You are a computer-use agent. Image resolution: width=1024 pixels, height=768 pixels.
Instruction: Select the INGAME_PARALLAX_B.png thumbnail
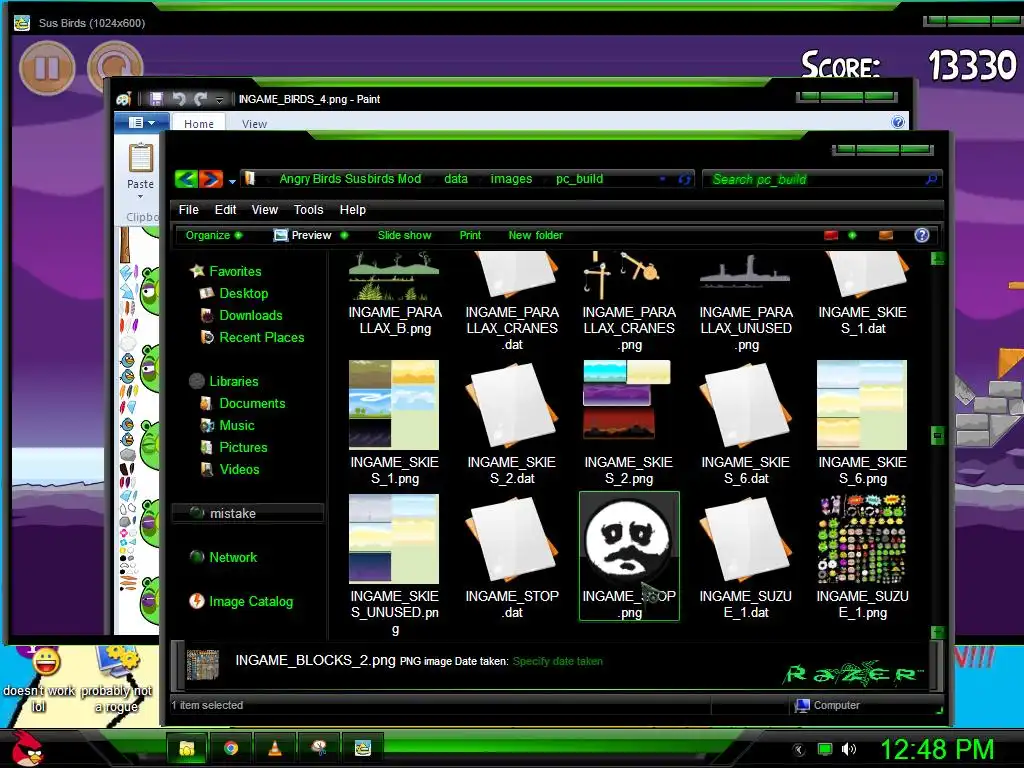click(394, 276)
